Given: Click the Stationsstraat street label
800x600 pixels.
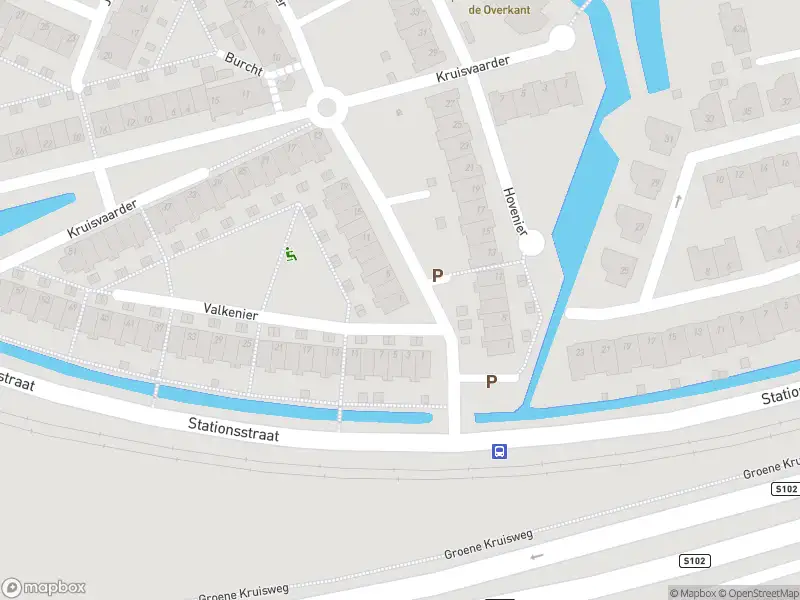Looking at the screenshot, I should tap(234, 429).
